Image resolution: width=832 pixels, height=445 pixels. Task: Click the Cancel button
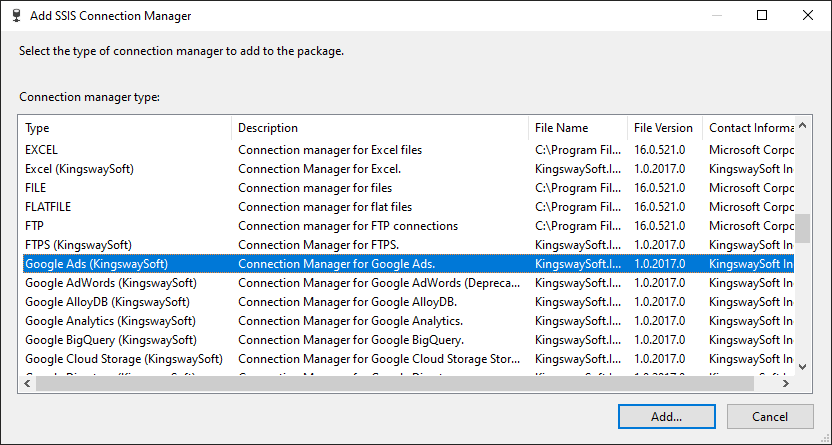(x=769, y=416)
